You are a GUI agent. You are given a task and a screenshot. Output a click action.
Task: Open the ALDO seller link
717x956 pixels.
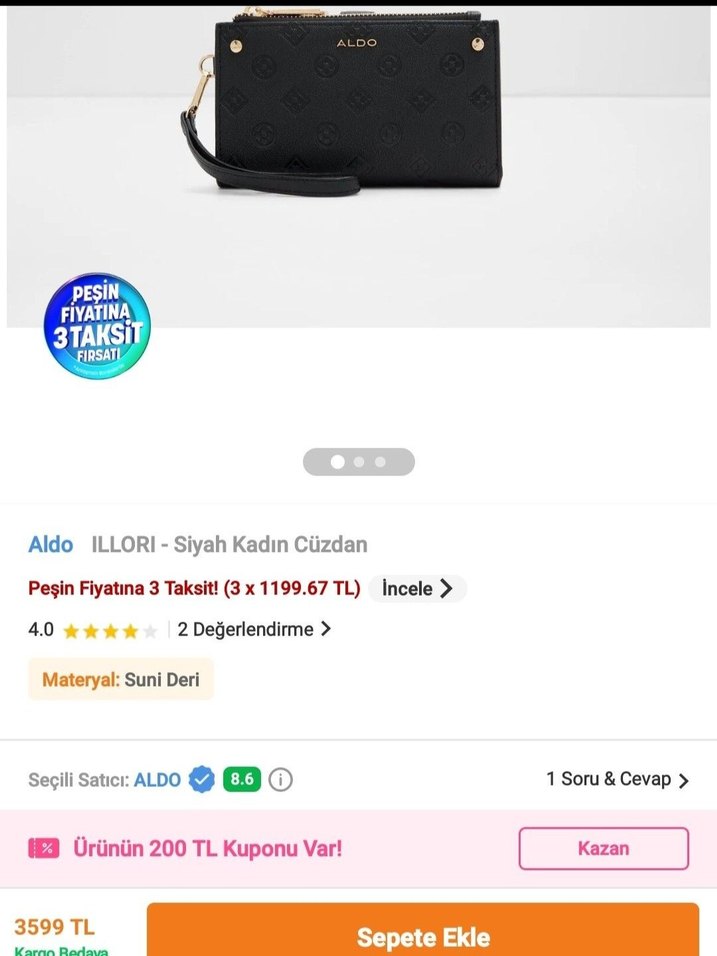click(157, 780)
